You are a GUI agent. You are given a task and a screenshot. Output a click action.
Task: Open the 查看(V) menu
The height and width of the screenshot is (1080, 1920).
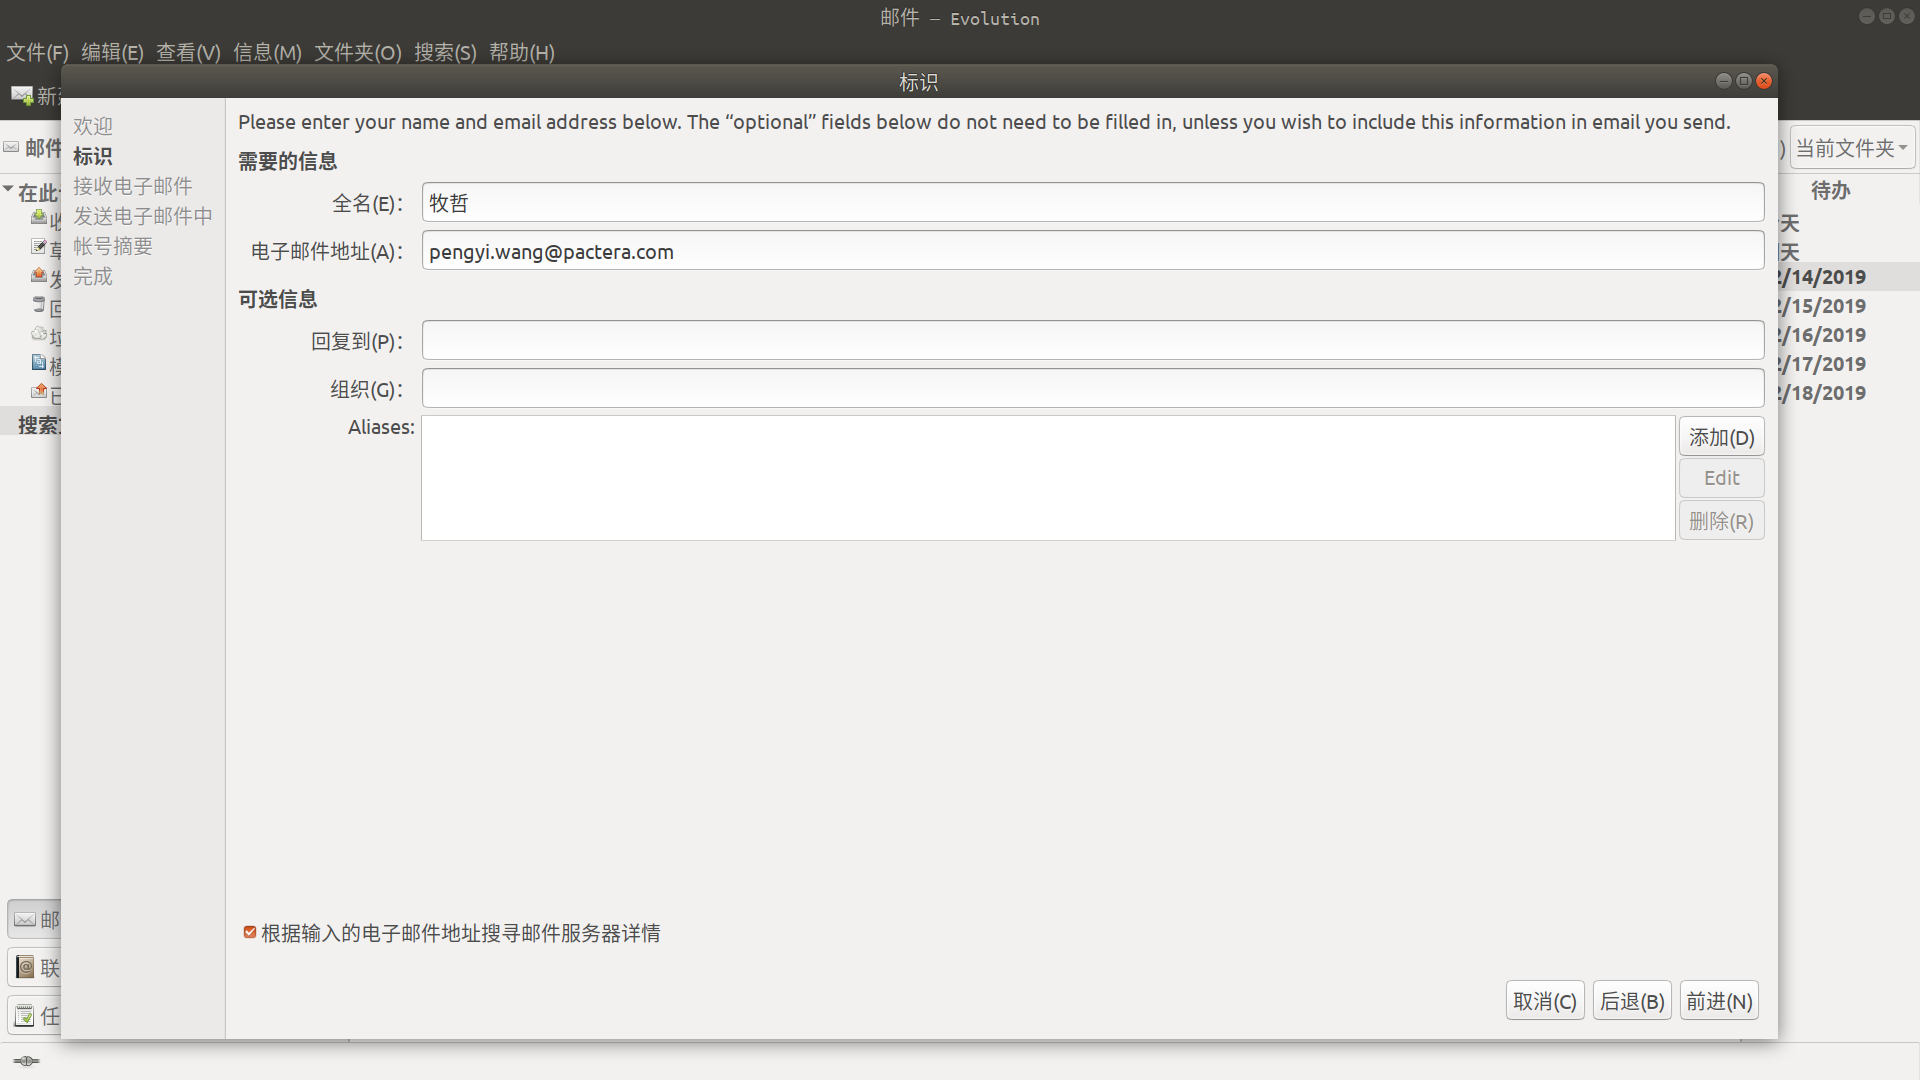[x=188, y=52]
